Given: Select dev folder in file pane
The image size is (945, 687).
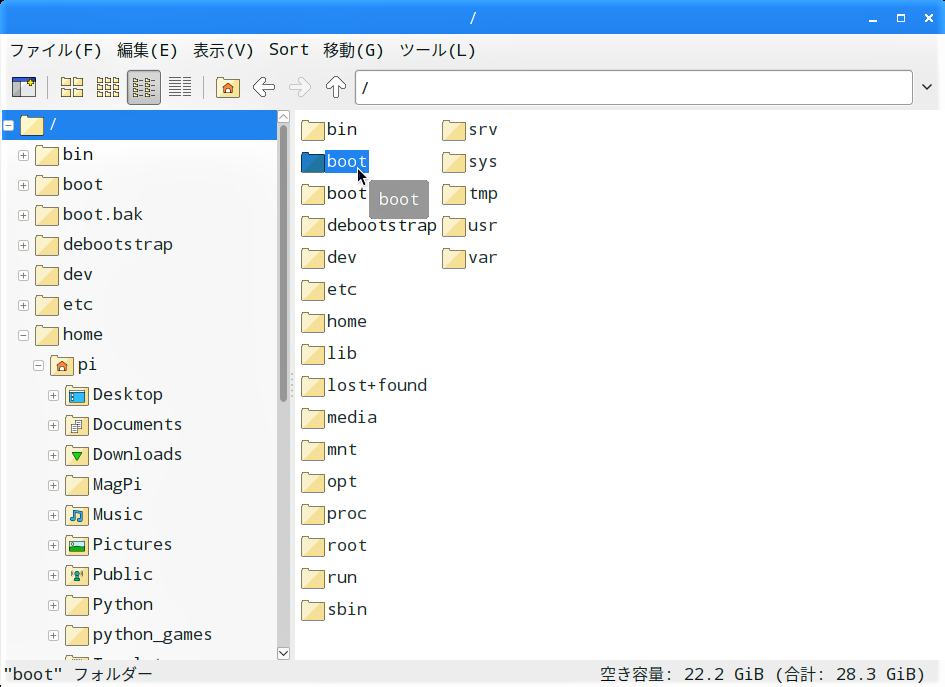Looking at the screenshot, I should 329,257.
